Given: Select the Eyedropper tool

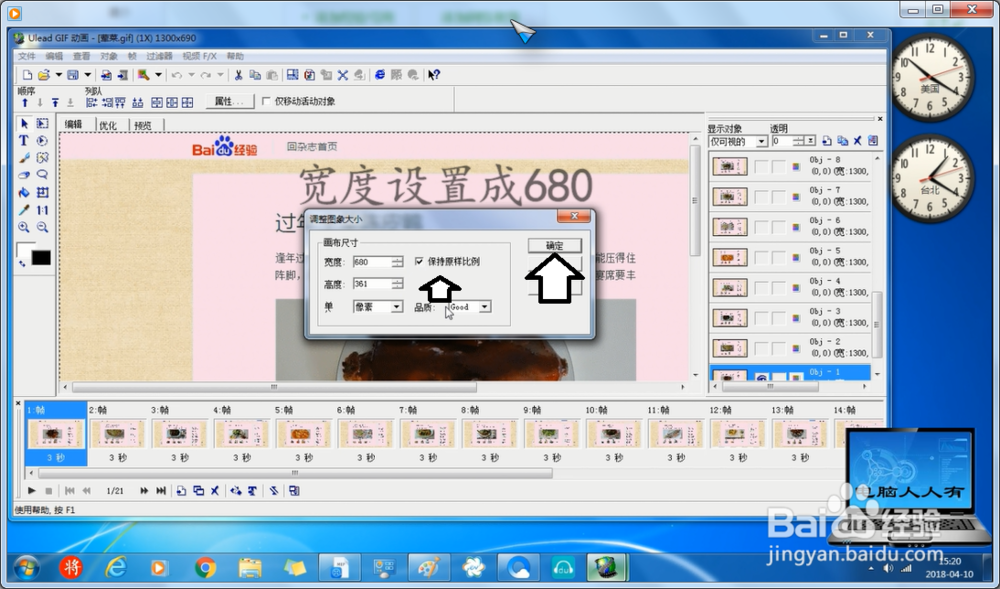Looking at the screenshot, I should [x=24, y=210].
